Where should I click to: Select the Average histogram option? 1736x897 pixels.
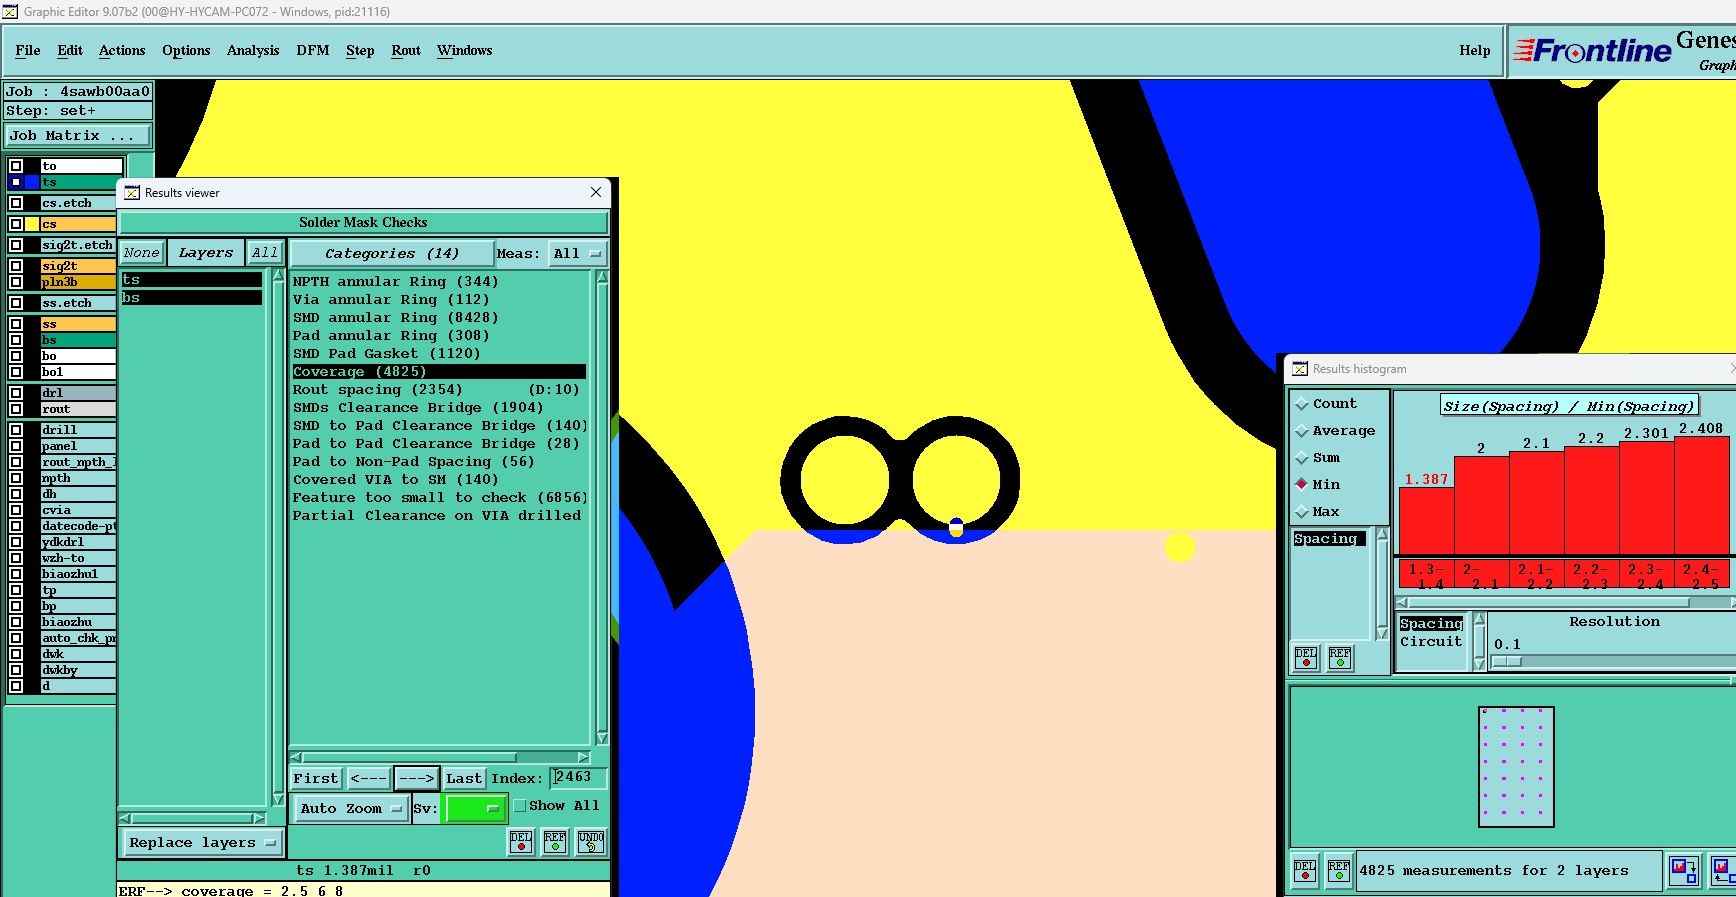pos(1302,431)
